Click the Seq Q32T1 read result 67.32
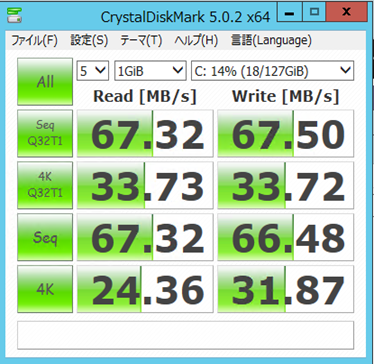This screenshot has height=364, width=374. pos(145,133)
